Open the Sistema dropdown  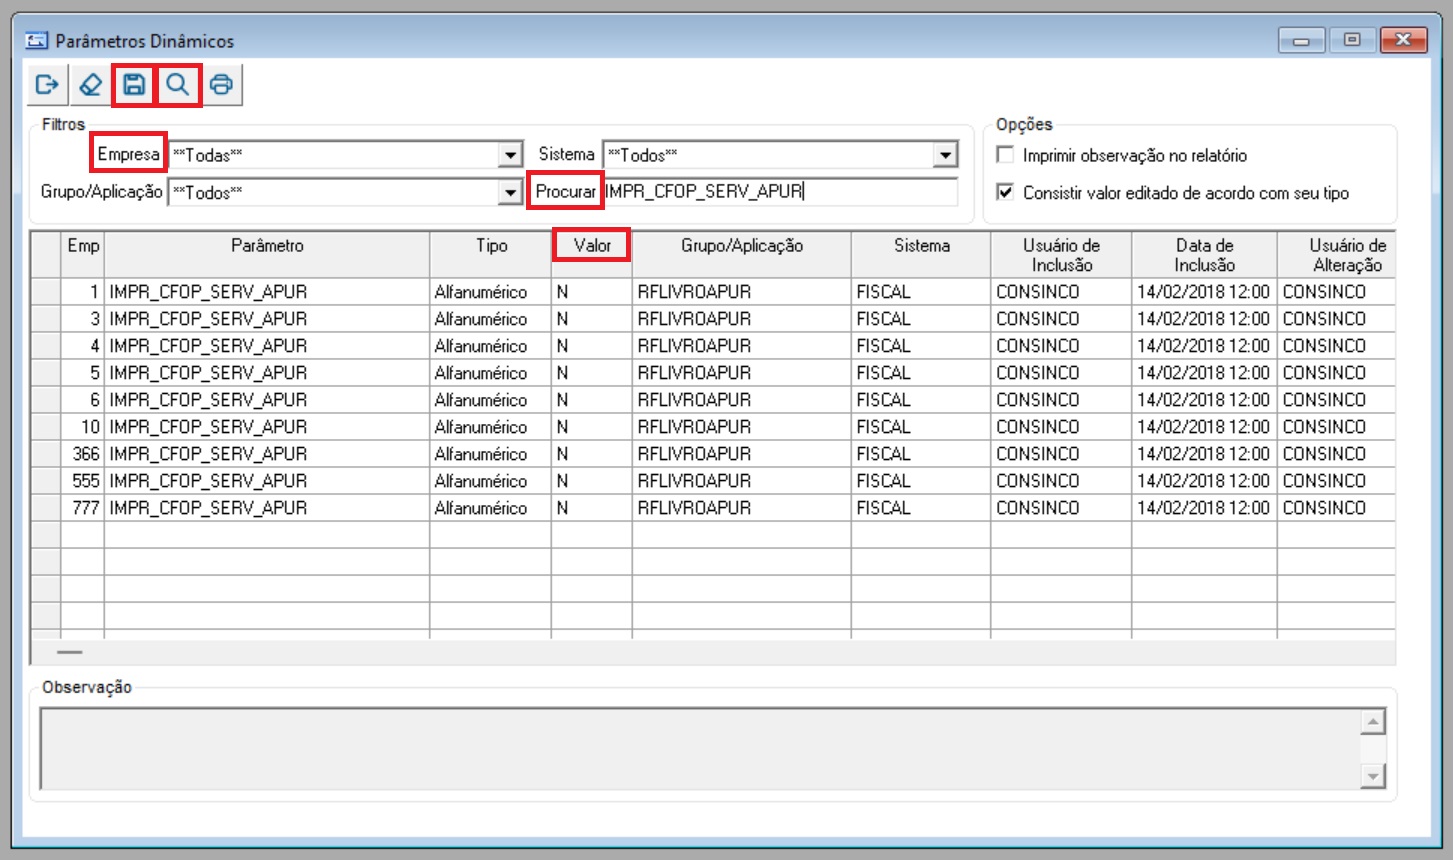945,155
